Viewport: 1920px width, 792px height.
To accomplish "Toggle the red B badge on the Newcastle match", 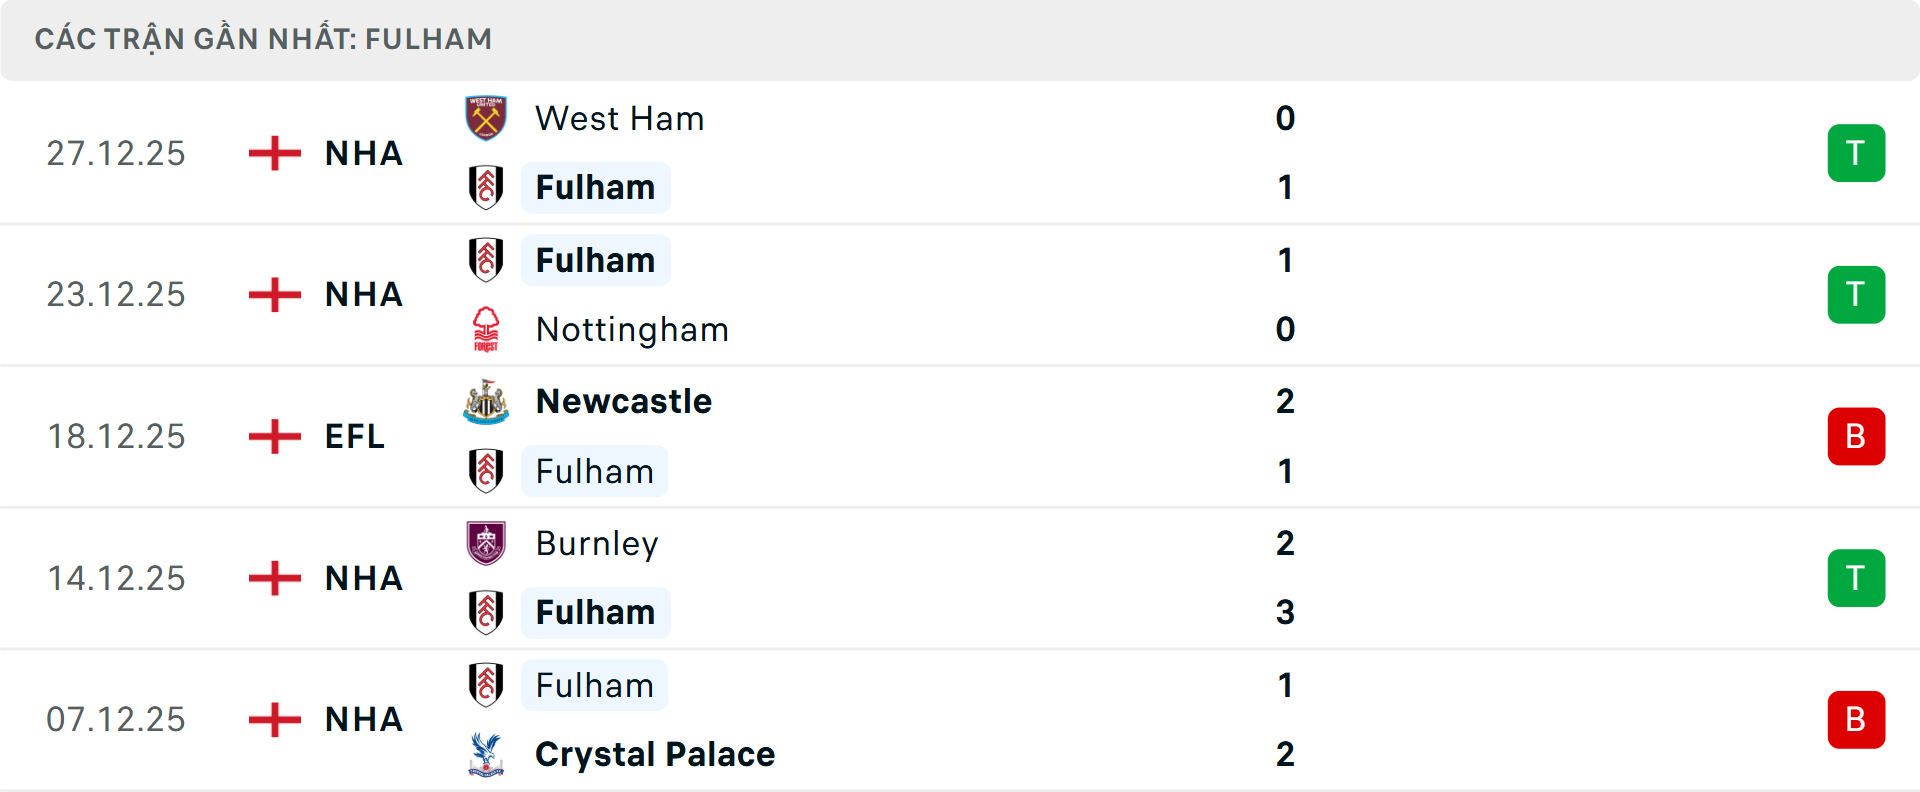I will pos(1857,435).
